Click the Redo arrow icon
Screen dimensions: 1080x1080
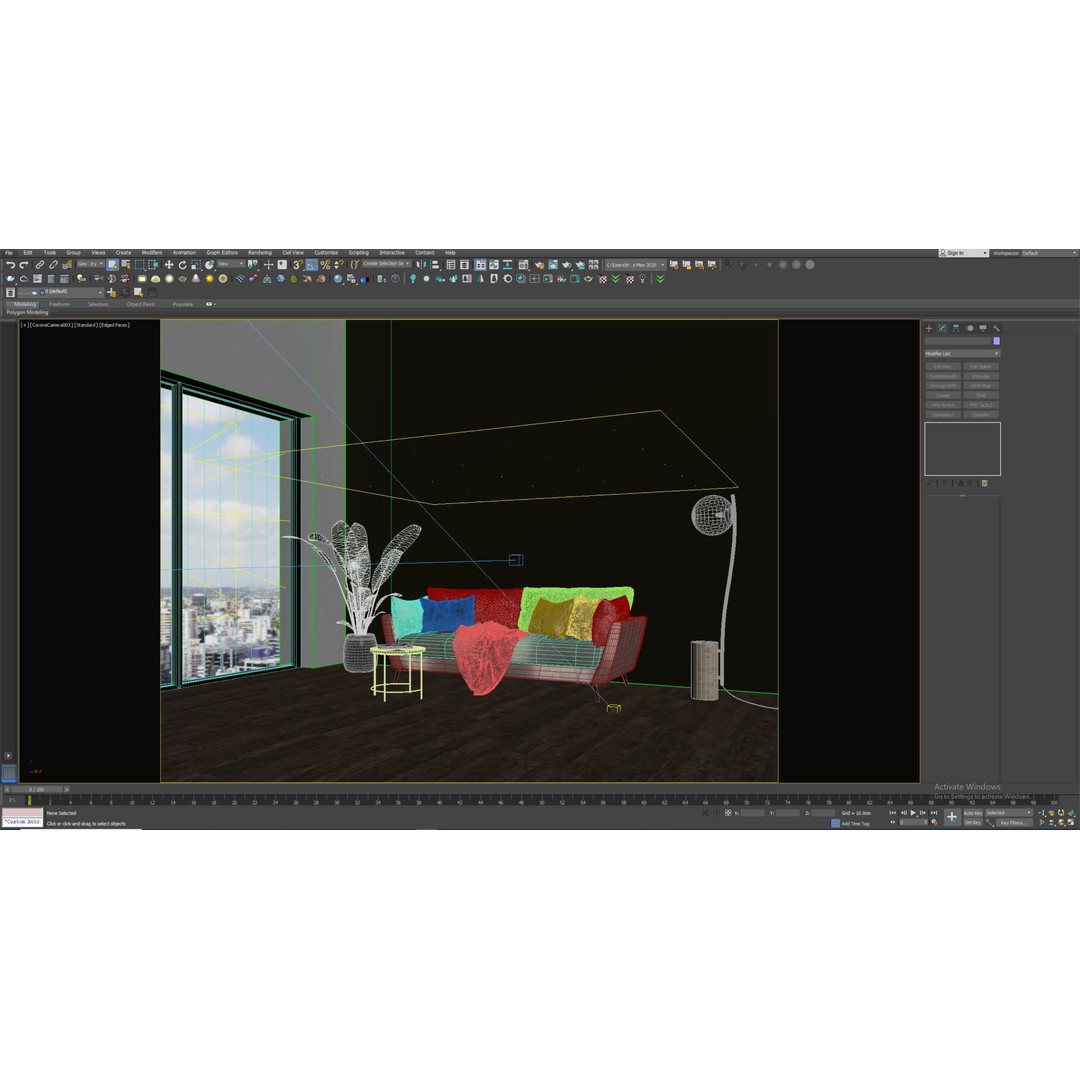coord(23,264)
